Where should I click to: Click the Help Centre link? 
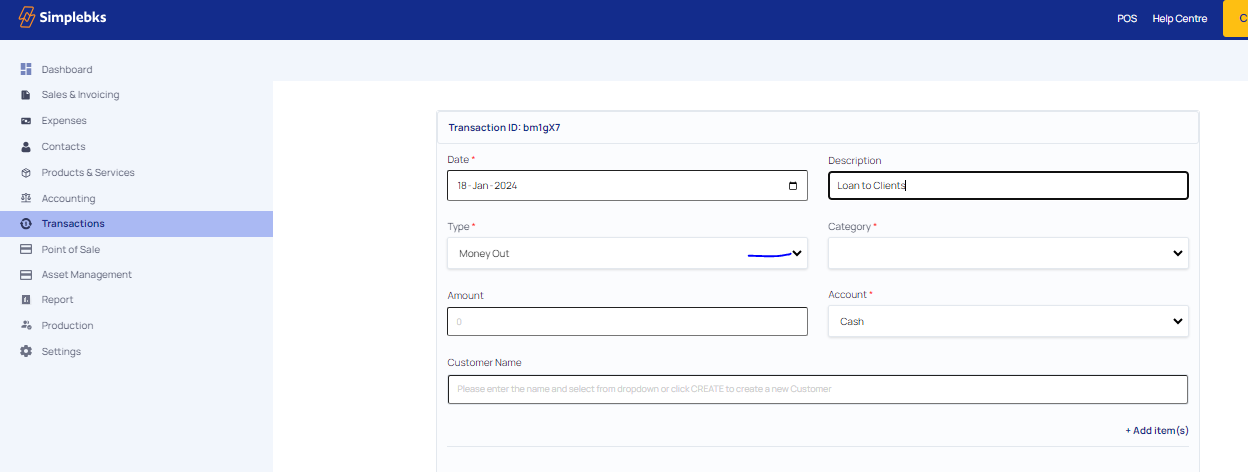tap(1179, 19)
